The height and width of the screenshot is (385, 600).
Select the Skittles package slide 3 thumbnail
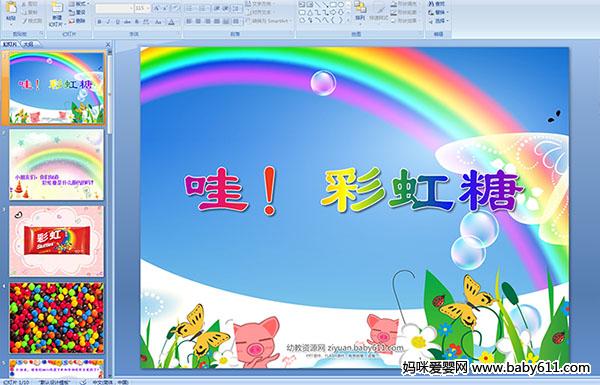coord(57,241)
